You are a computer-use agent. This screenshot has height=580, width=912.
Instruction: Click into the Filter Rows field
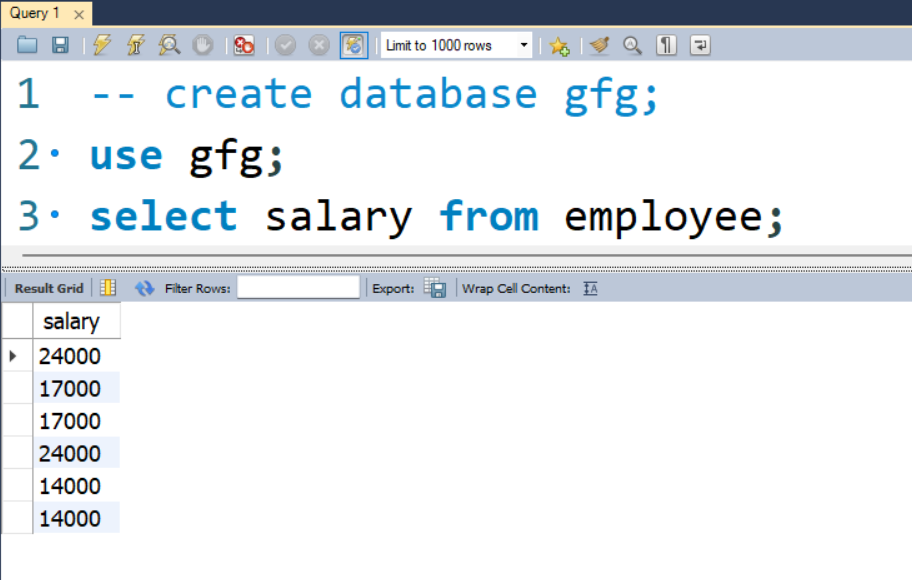[298, 287]
